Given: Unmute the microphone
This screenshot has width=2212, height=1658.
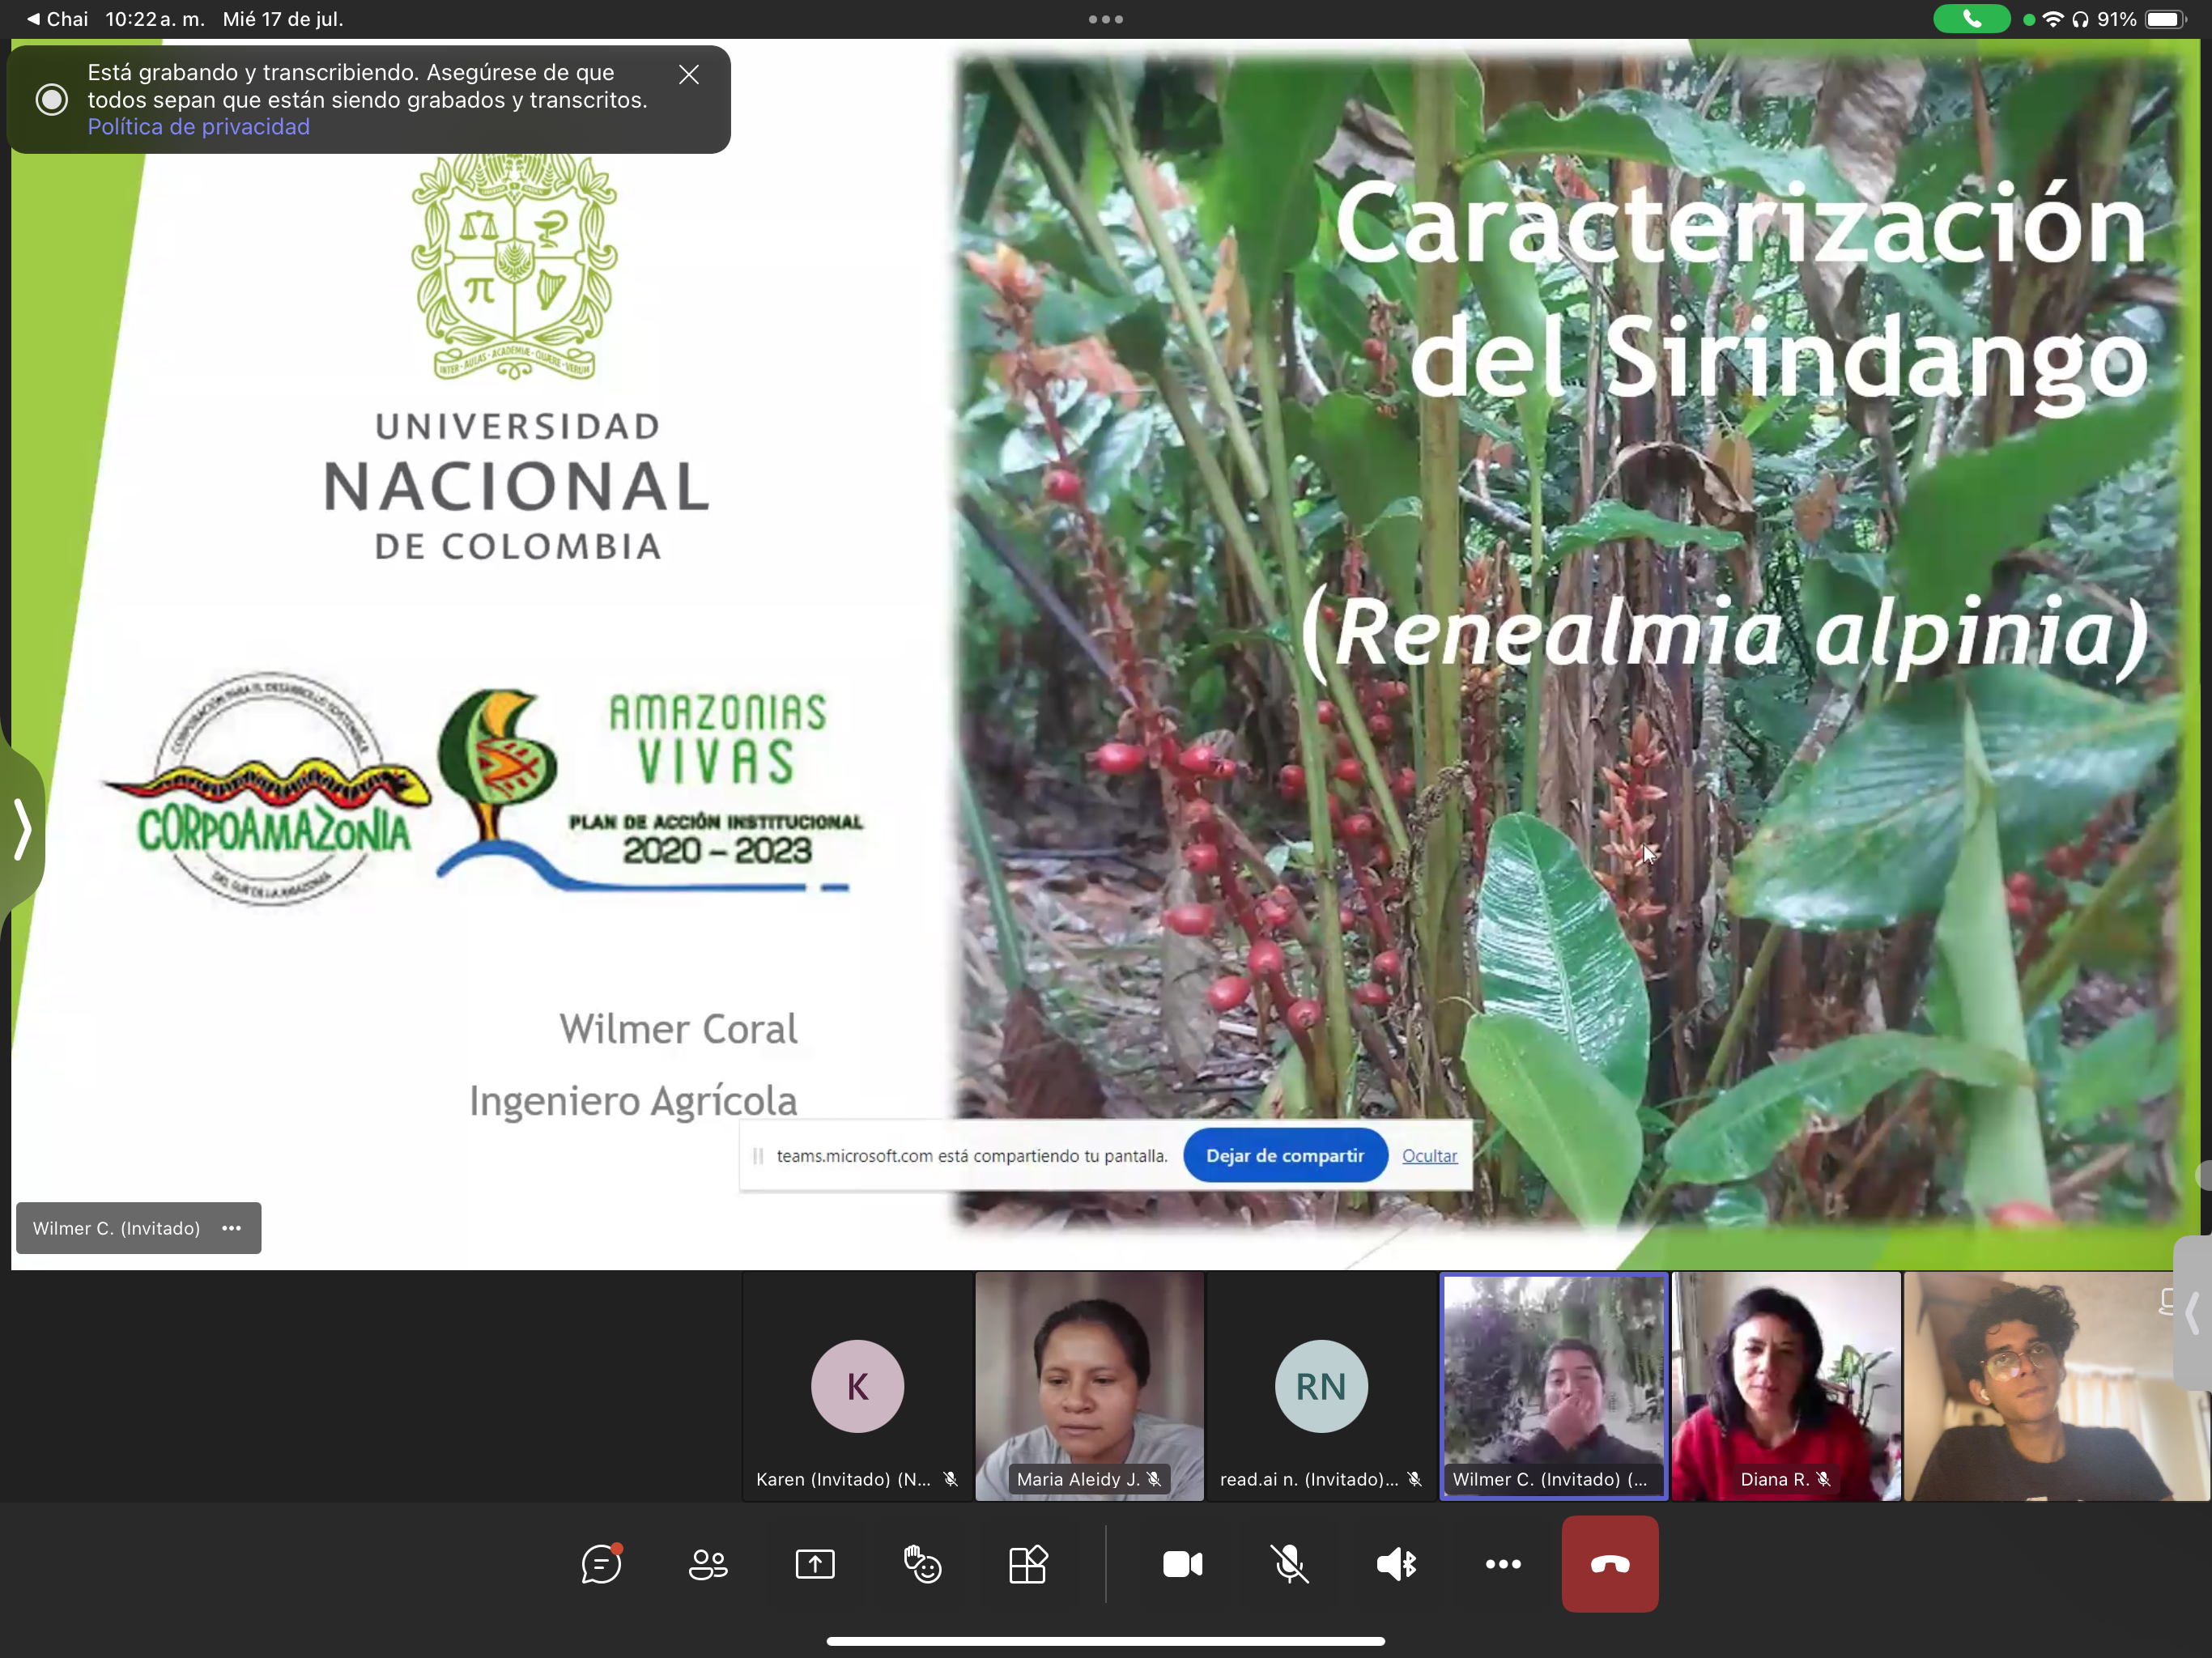Looking at the screenshot, I should (x=1289, y=1564).
